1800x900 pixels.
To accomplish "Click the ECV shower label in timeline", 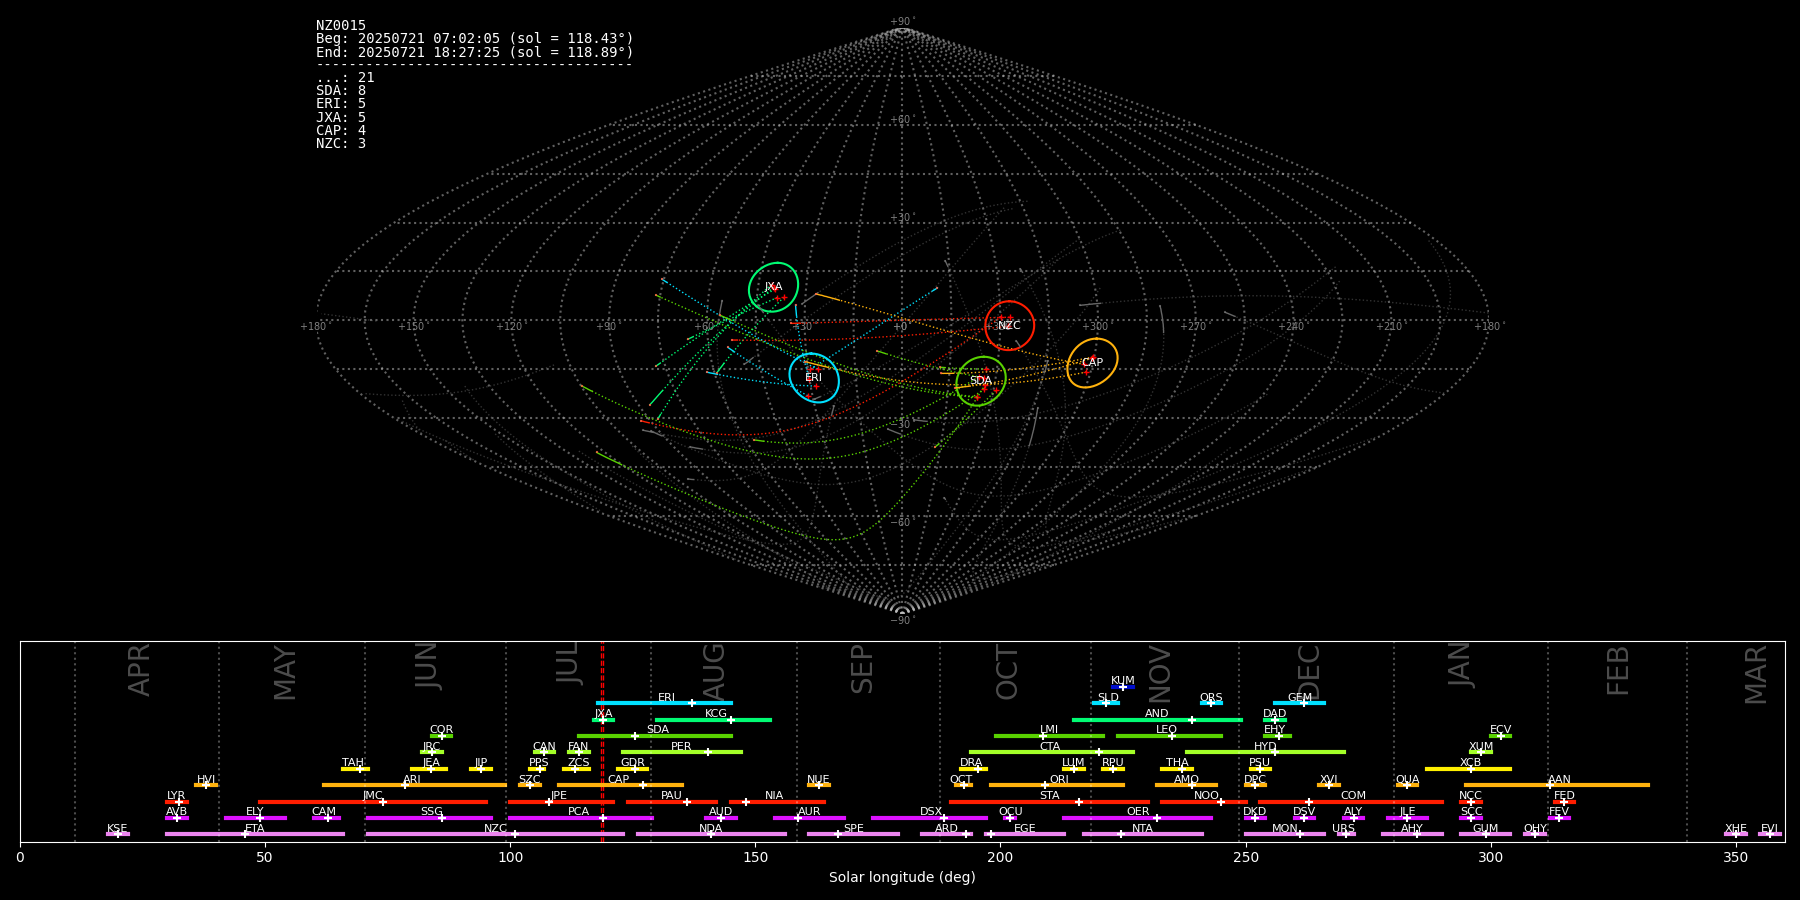I will (1501, 730).
